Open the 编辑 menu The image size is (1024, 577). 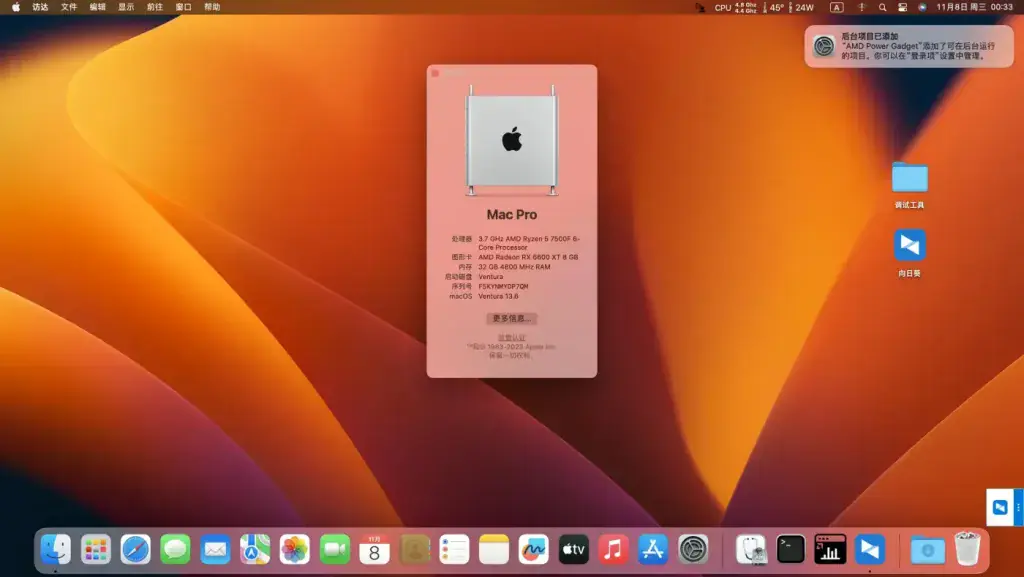(x=97, y=7)
